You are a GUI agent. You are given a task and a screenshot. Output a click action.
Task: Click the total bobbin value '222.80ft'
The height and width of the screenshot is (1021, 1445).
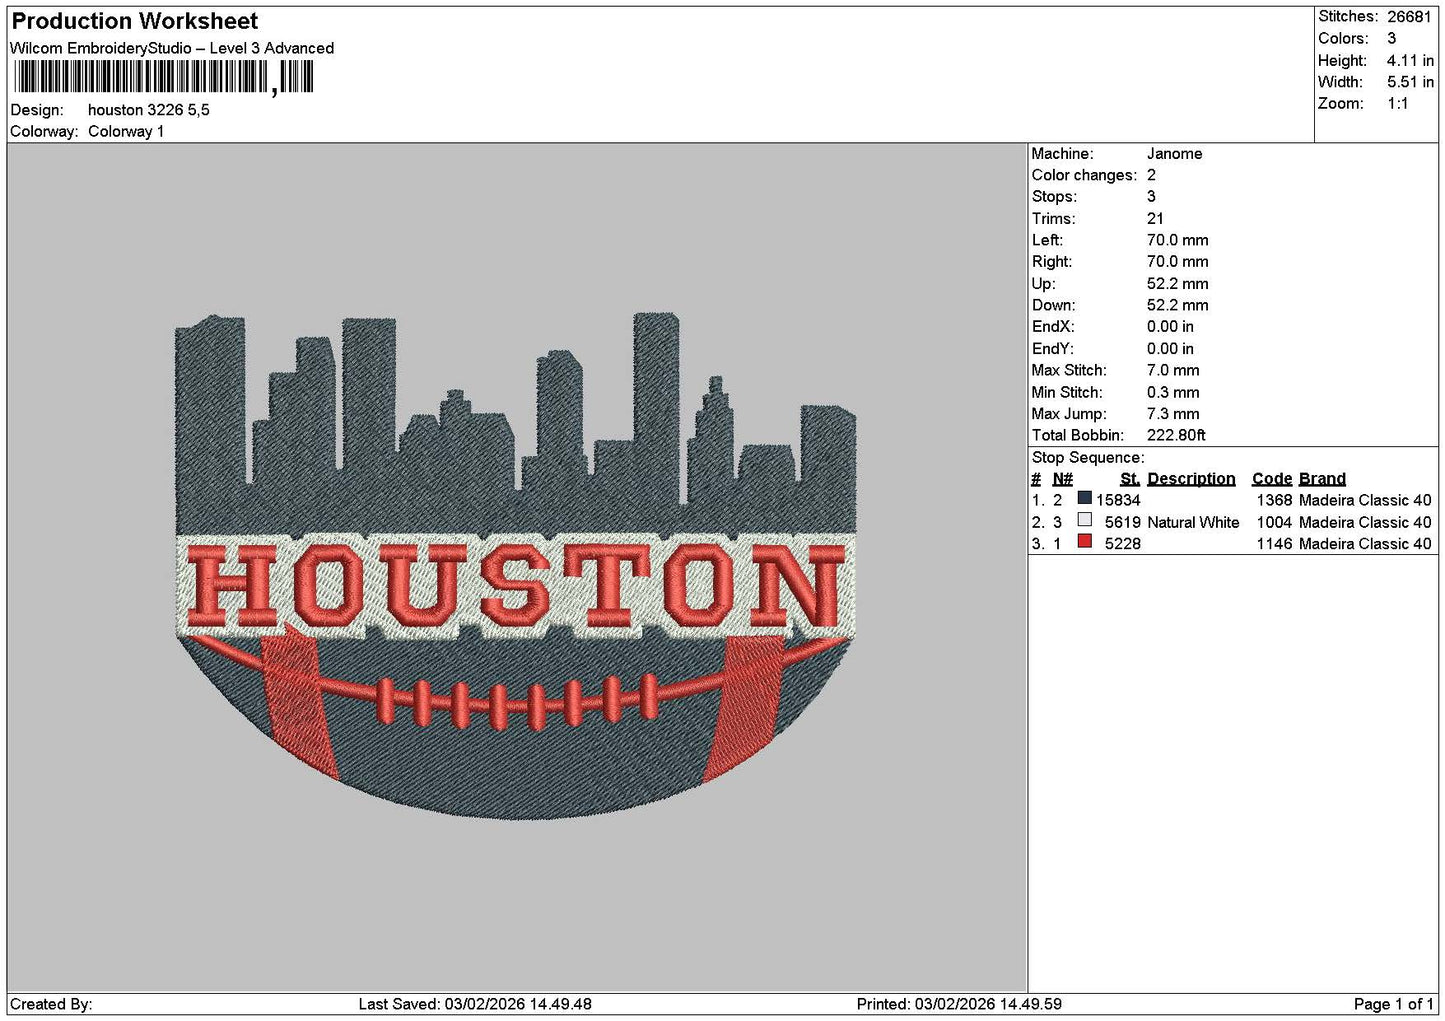click(x=1176, y=435)
